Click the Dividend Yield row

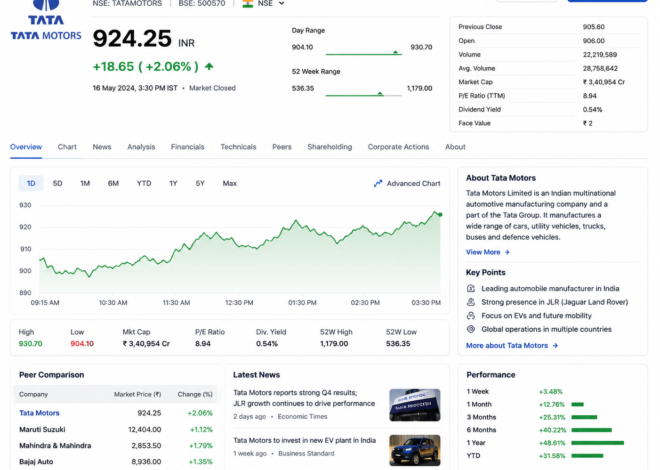548,109
